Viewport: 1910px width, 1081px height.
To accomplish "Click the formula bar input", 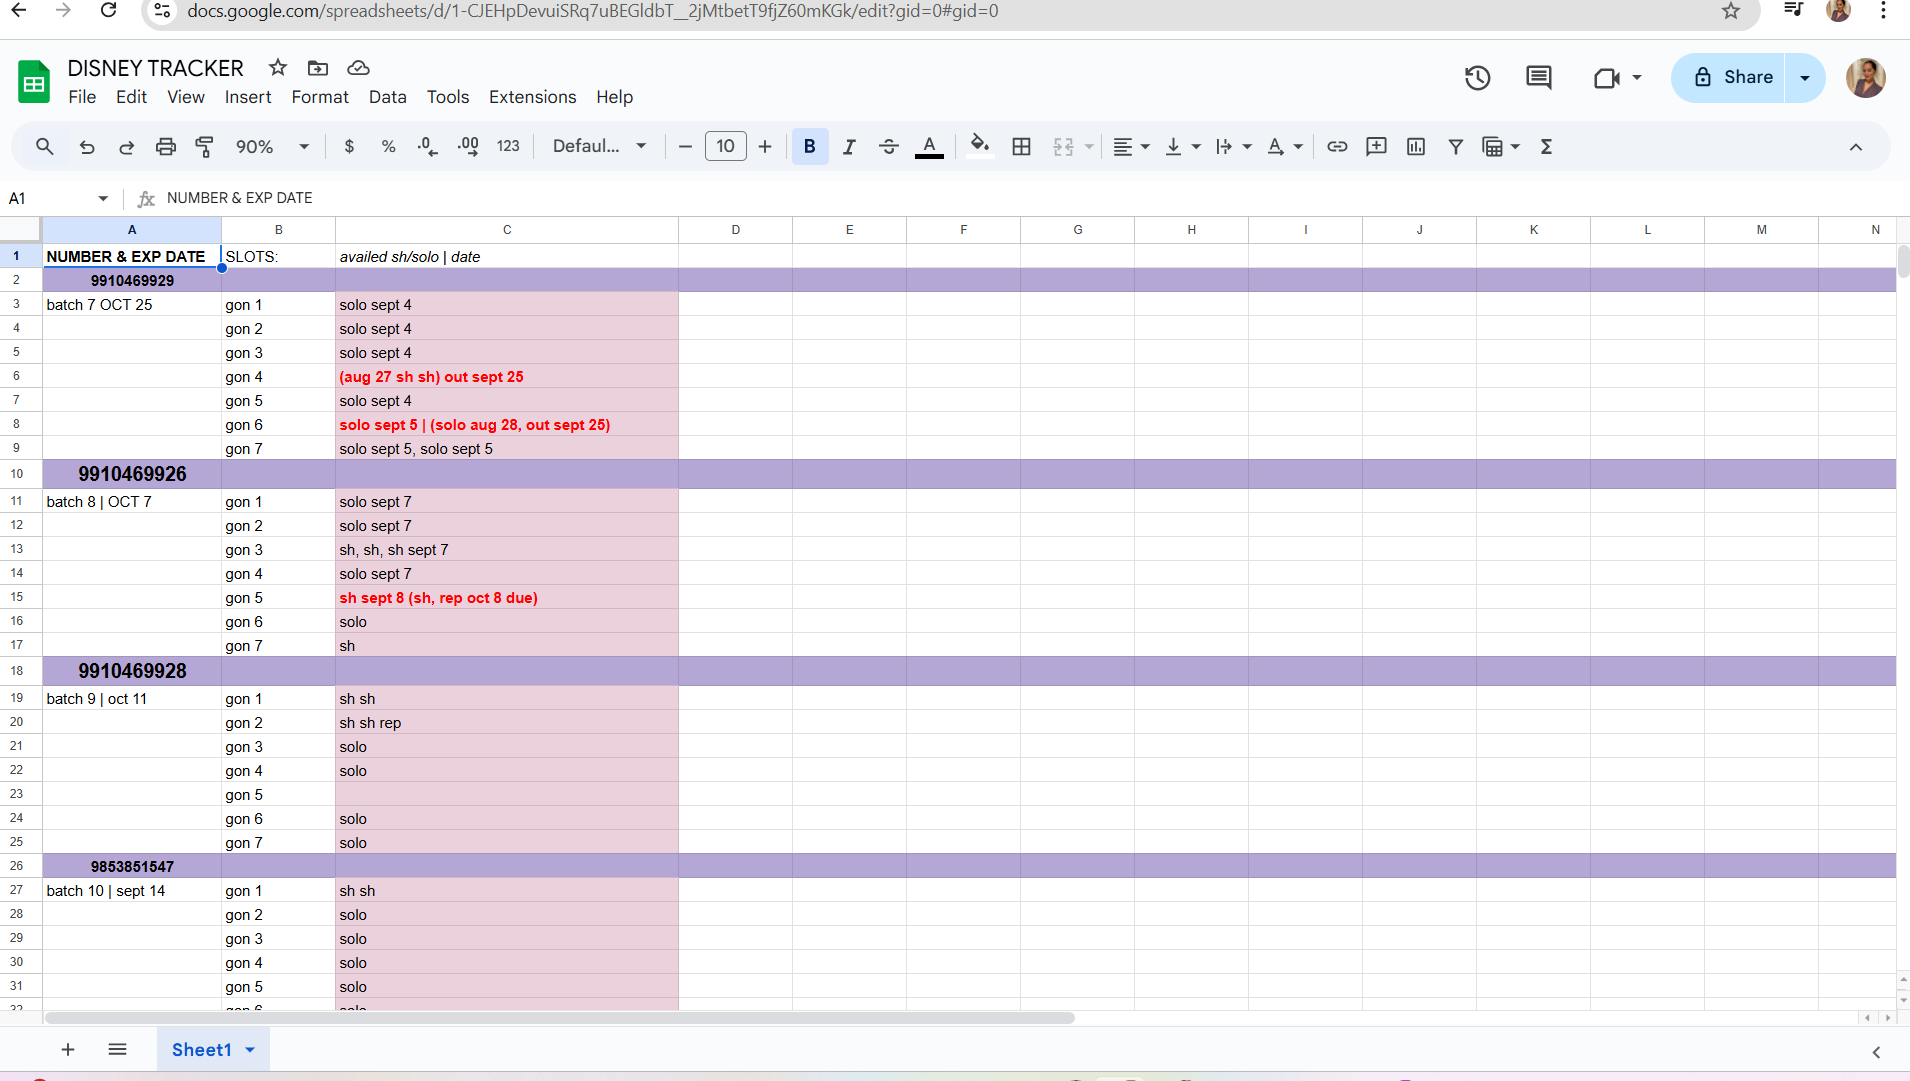I will 1030,198.
